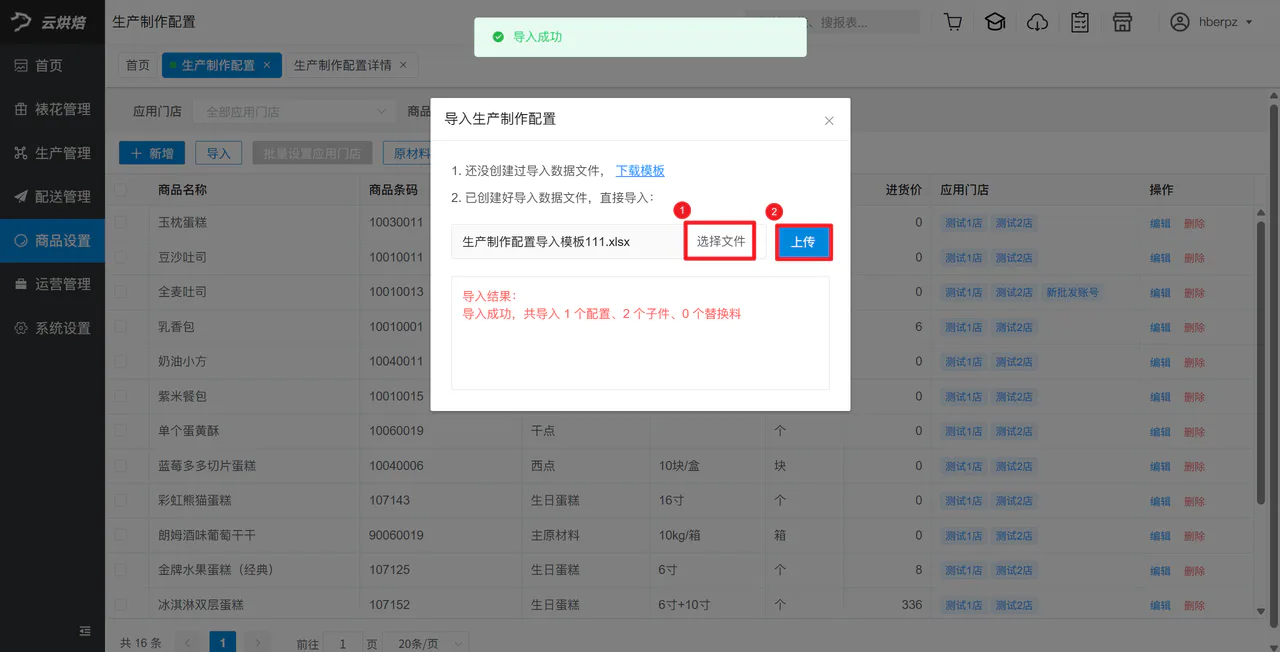Go to the next page arrow
Viewport: 1280px width, 652px height.
[257, 642]
